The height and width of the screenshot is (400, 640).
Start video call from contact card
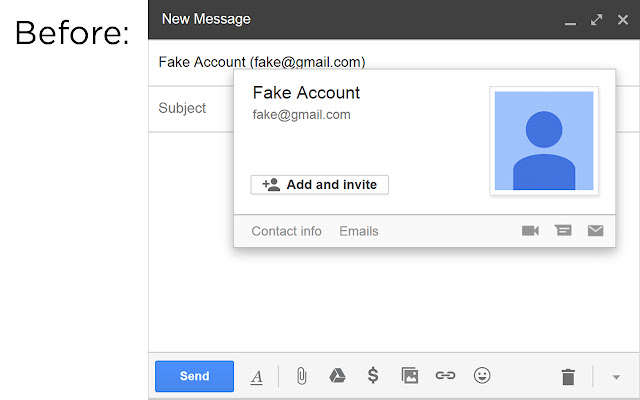(x=530, y=231)
